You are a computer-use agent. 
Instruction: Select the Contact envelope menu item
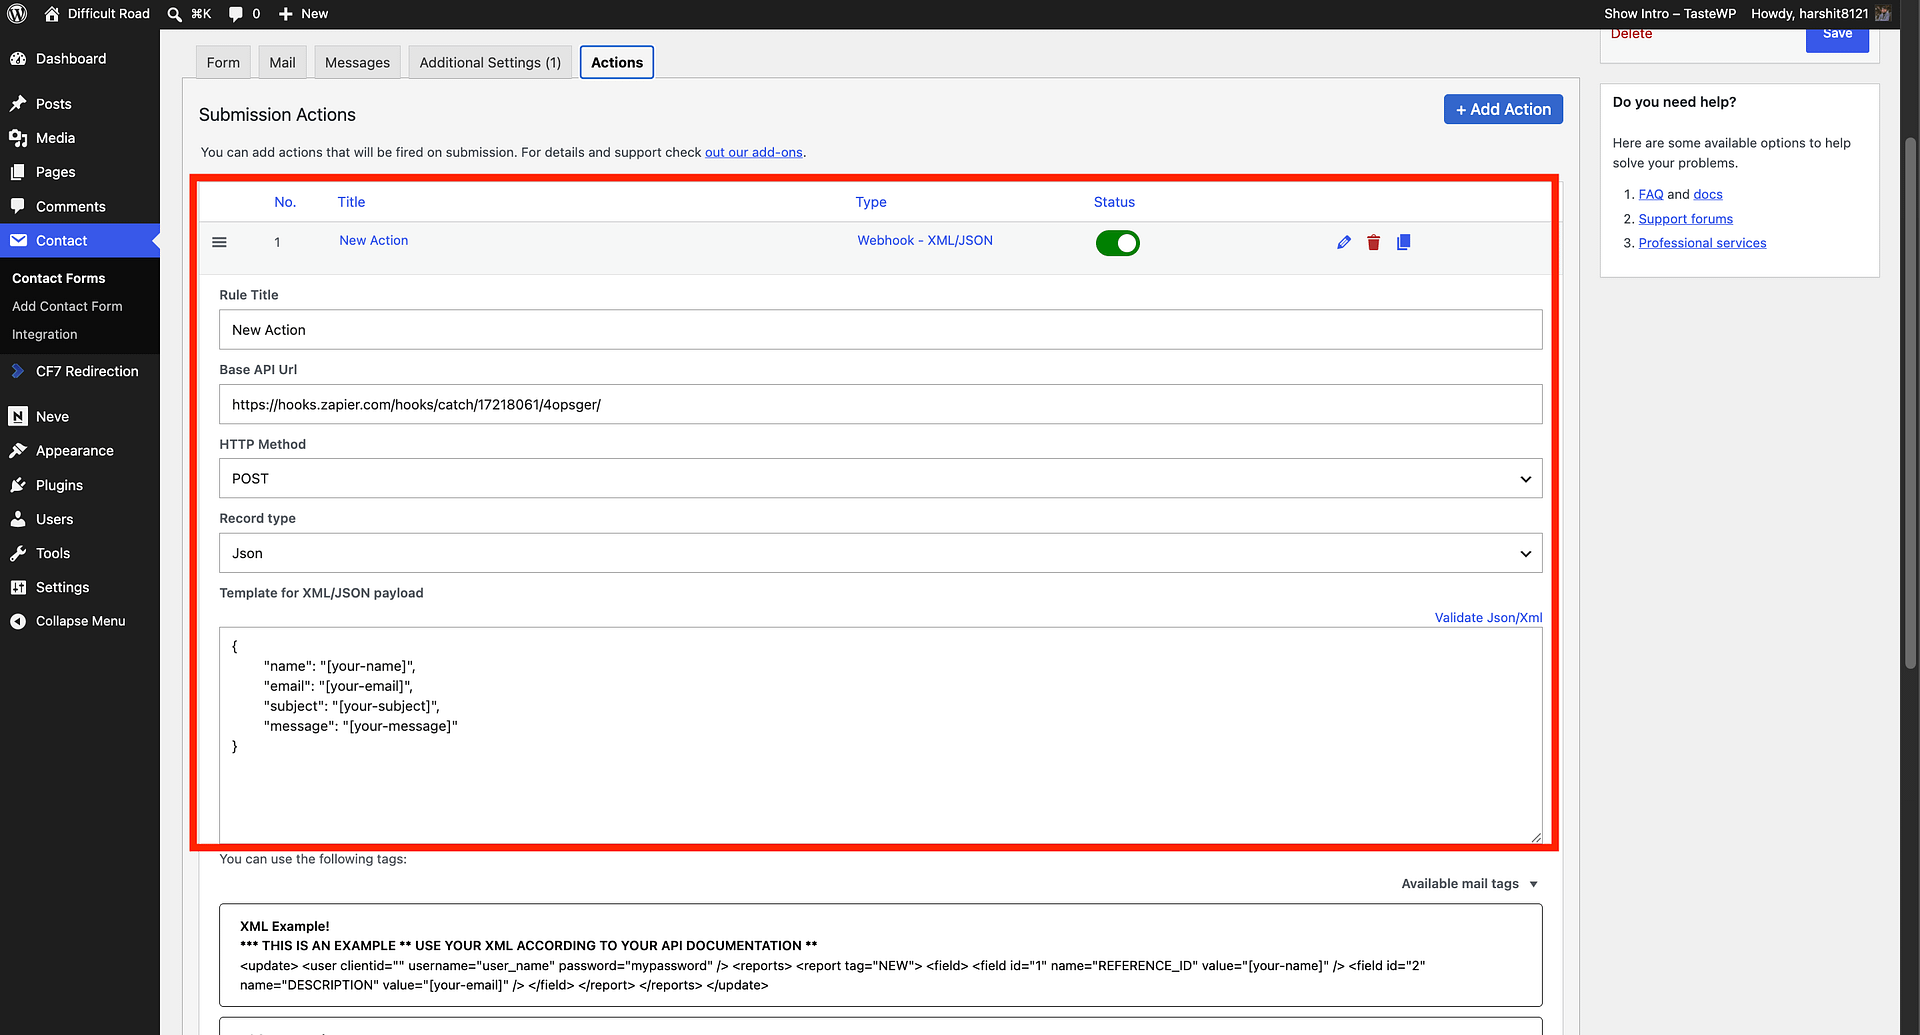point(80,241)
